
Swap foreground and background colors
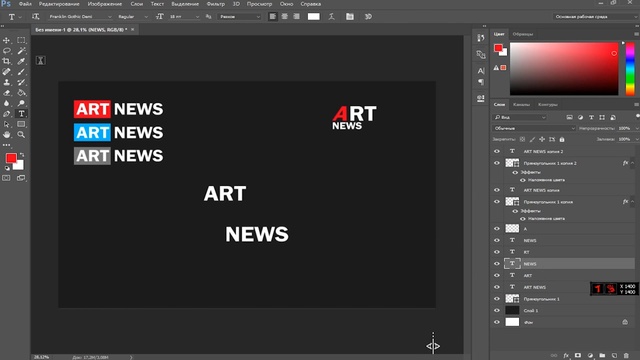(x=22, y=155)
